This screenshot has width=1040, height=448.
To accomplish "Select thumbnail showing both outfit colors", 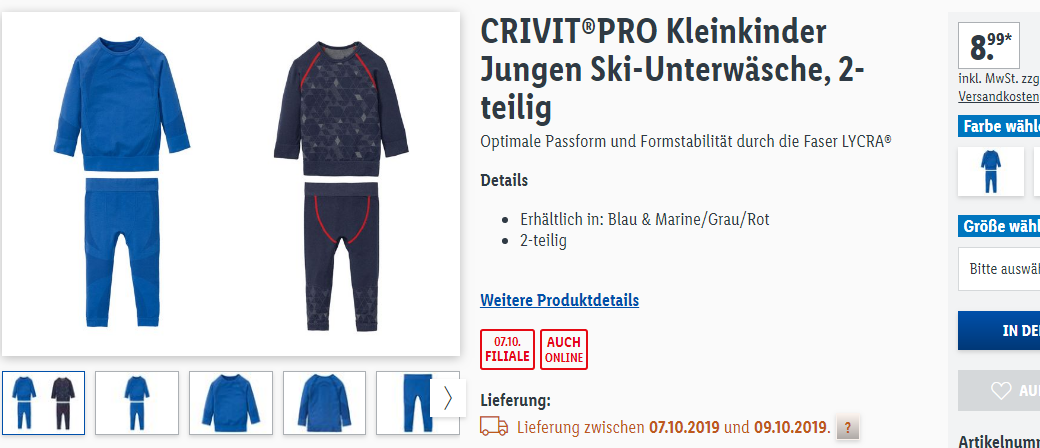I will [44, 403].
